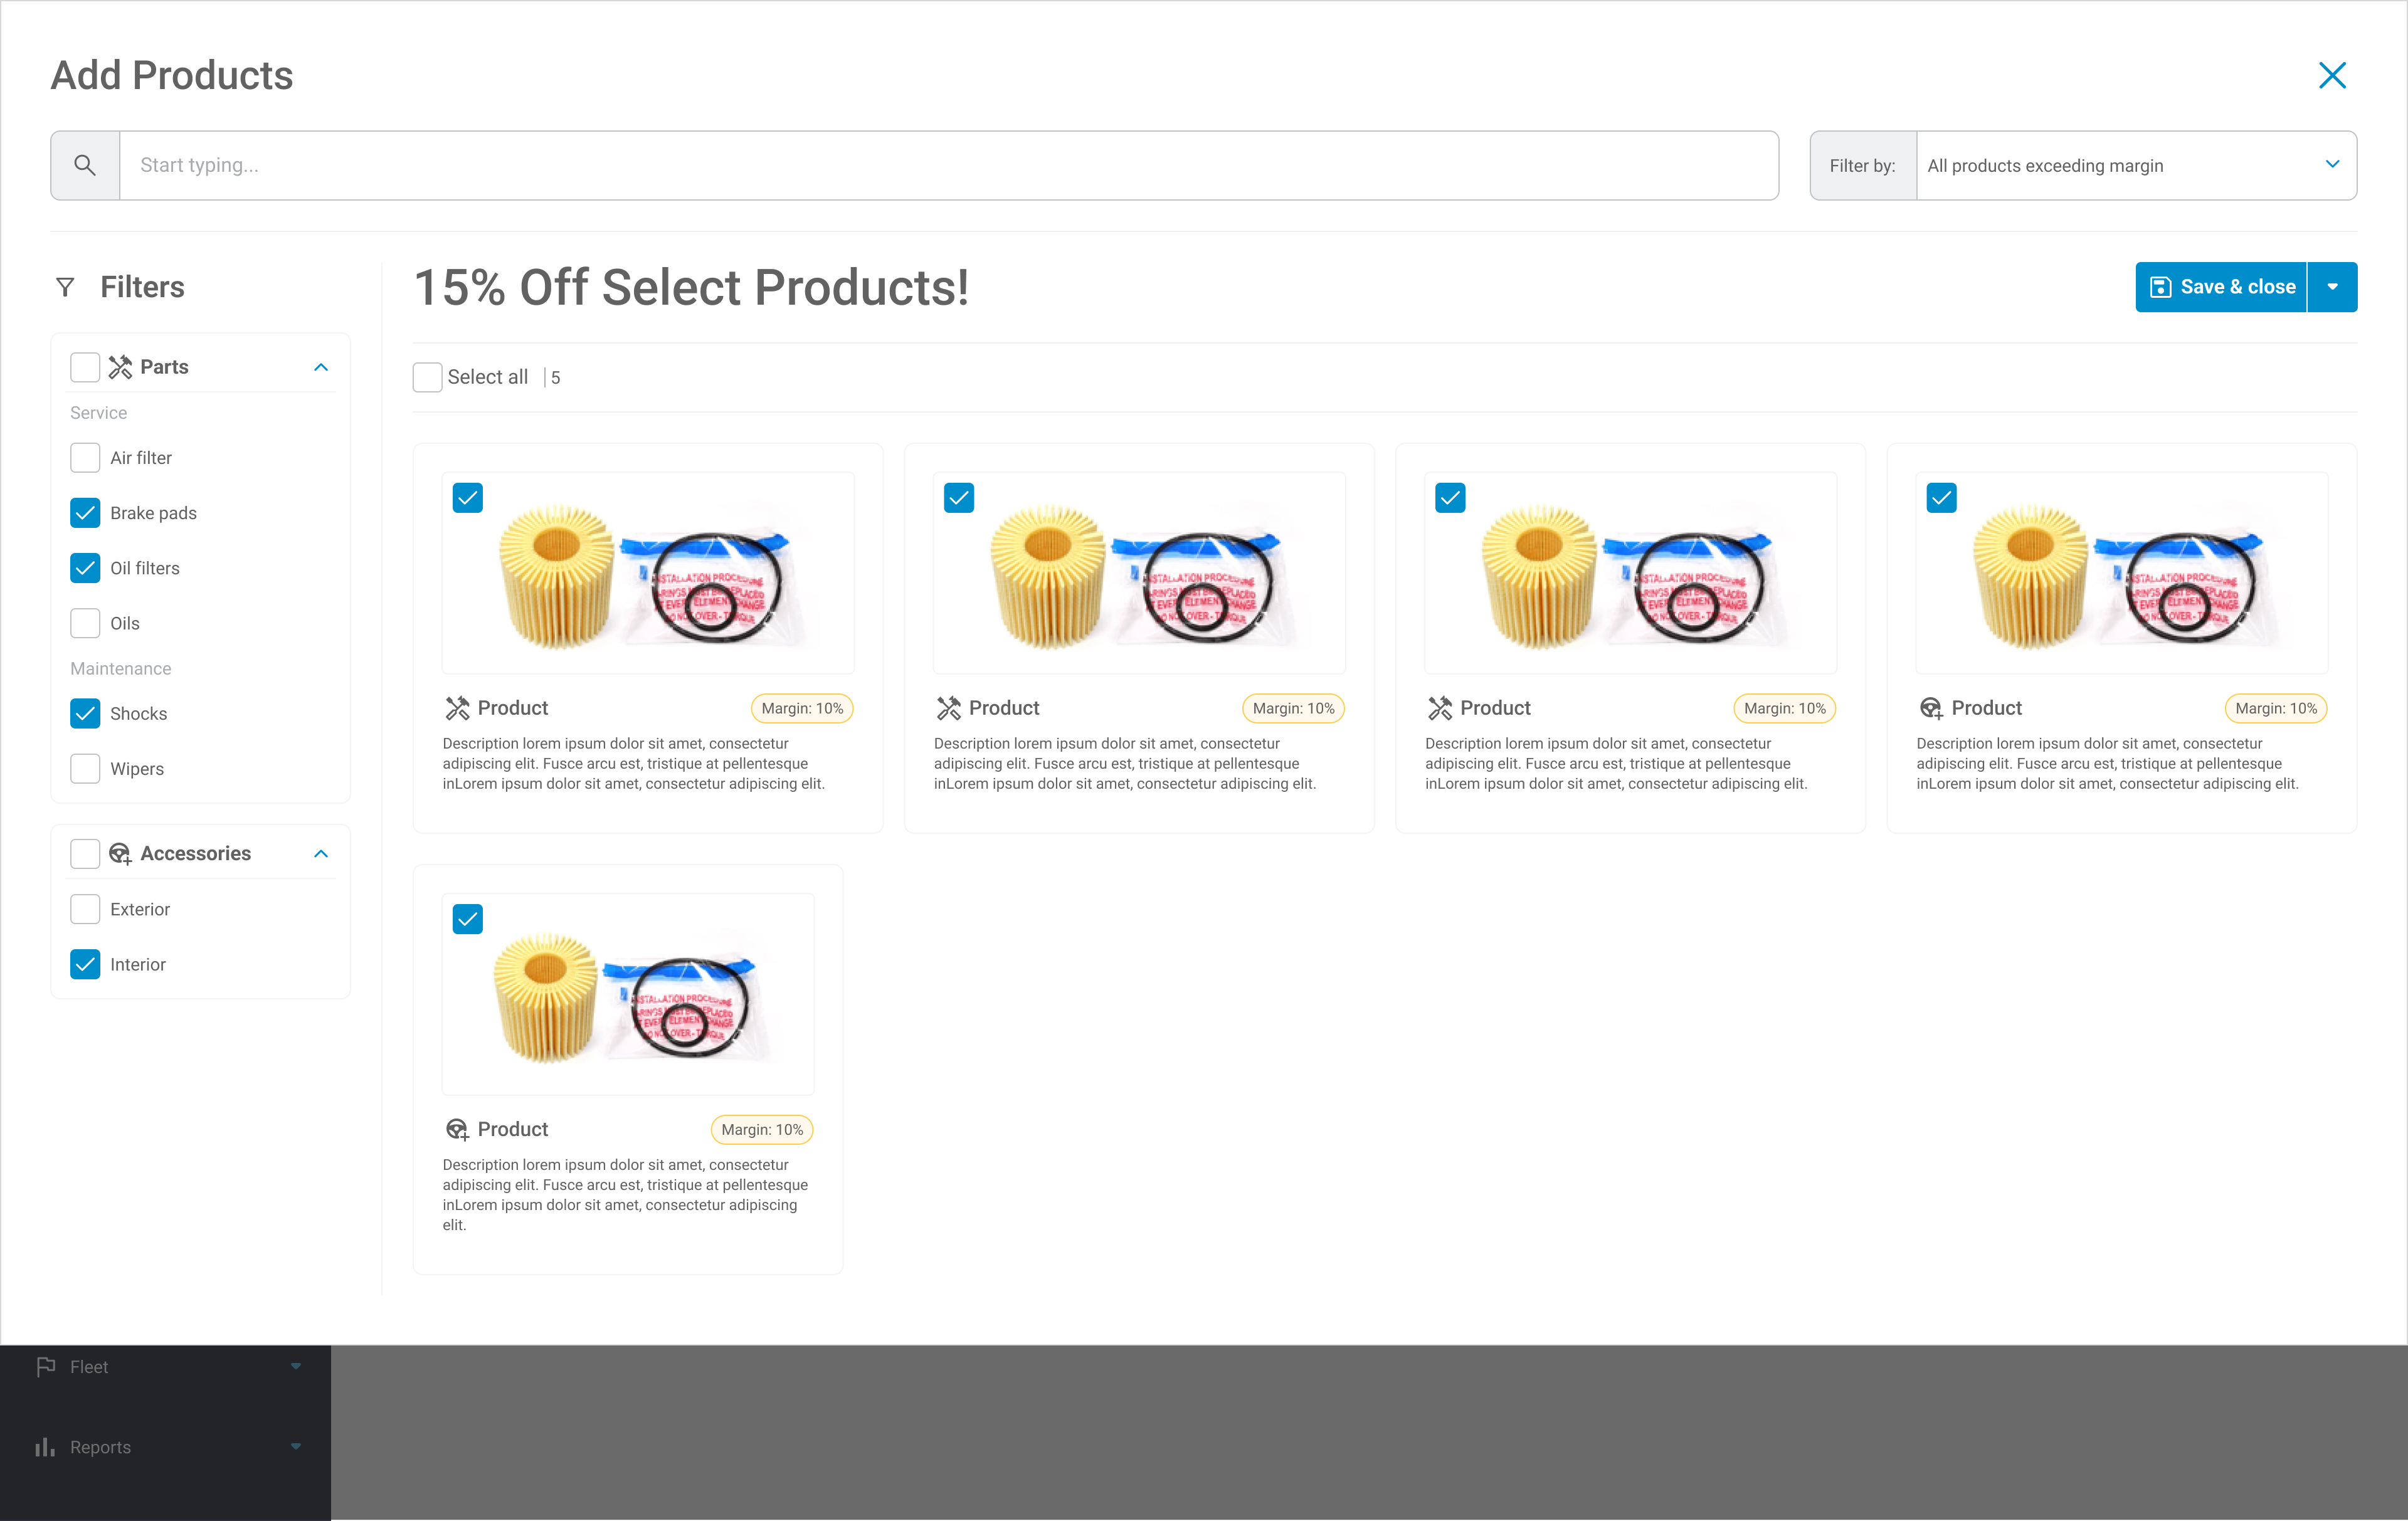The height and width of the screenshot is (1521, 2408).
Task: Enable the Air filter checkbox
Action: pos(85,458)
